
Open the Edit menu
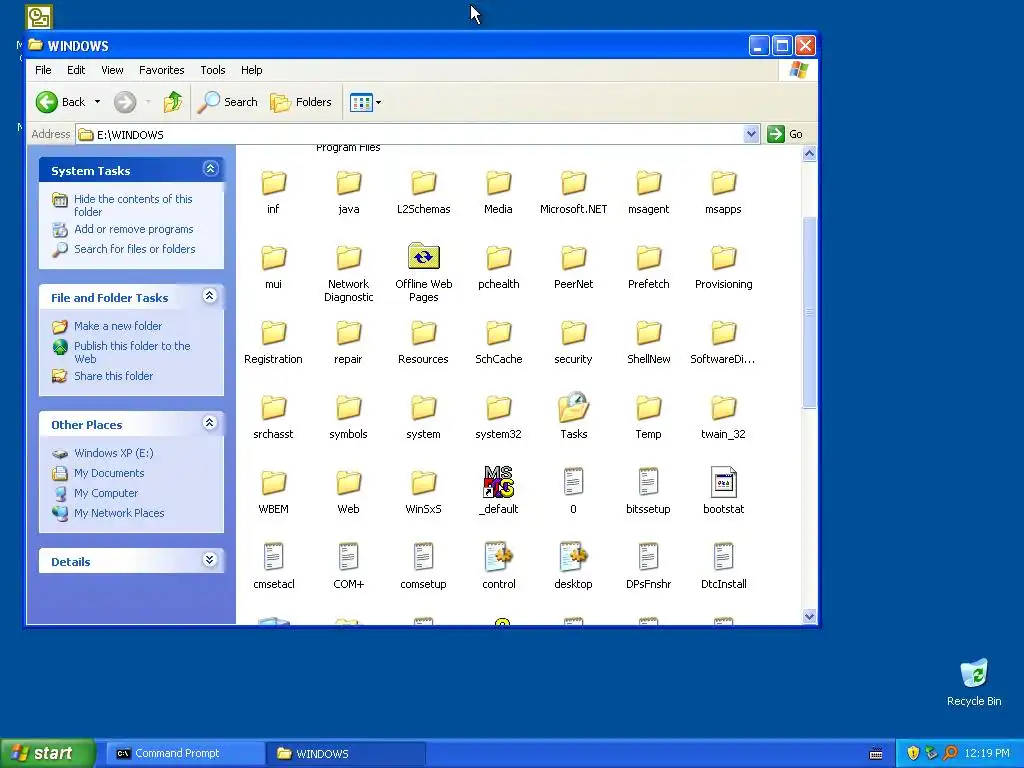pos(76,70)
